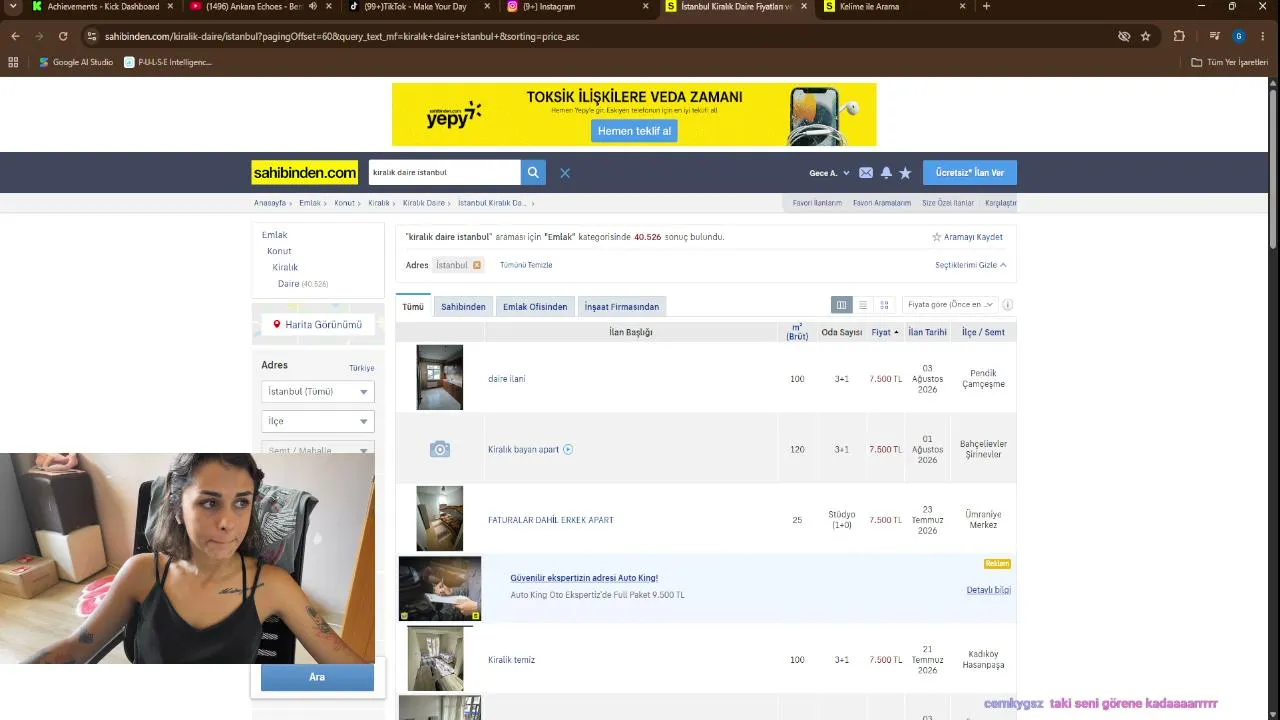Select the Emlak Ofisinden tab
This screenshot has width=1280, height=720.
(x=535, y=307)
